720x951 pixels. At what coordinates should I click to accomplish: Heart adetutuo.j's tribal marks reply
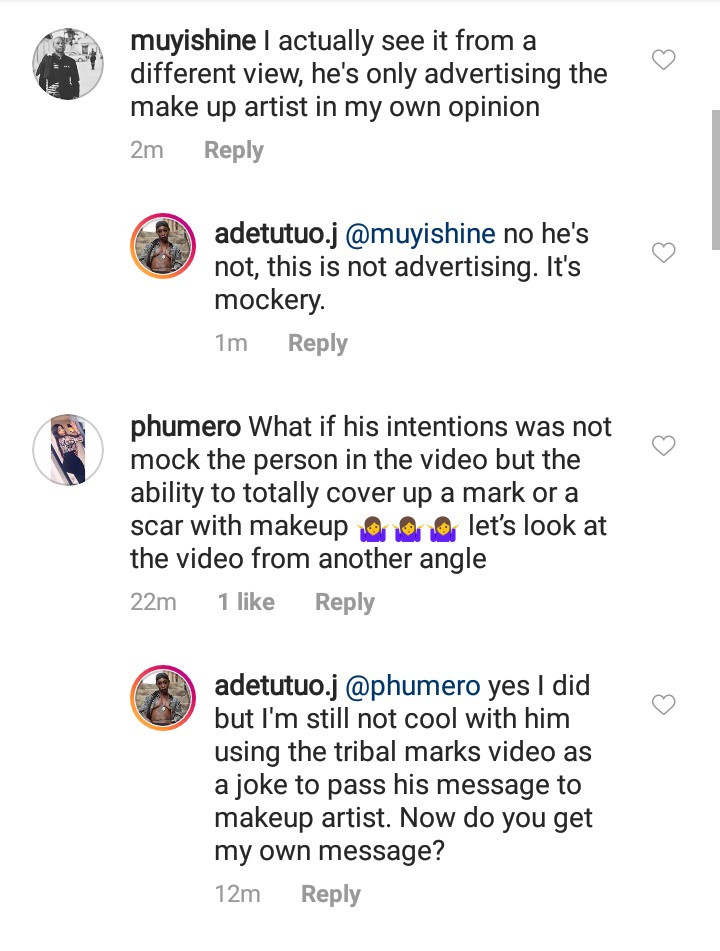(663, 705)
